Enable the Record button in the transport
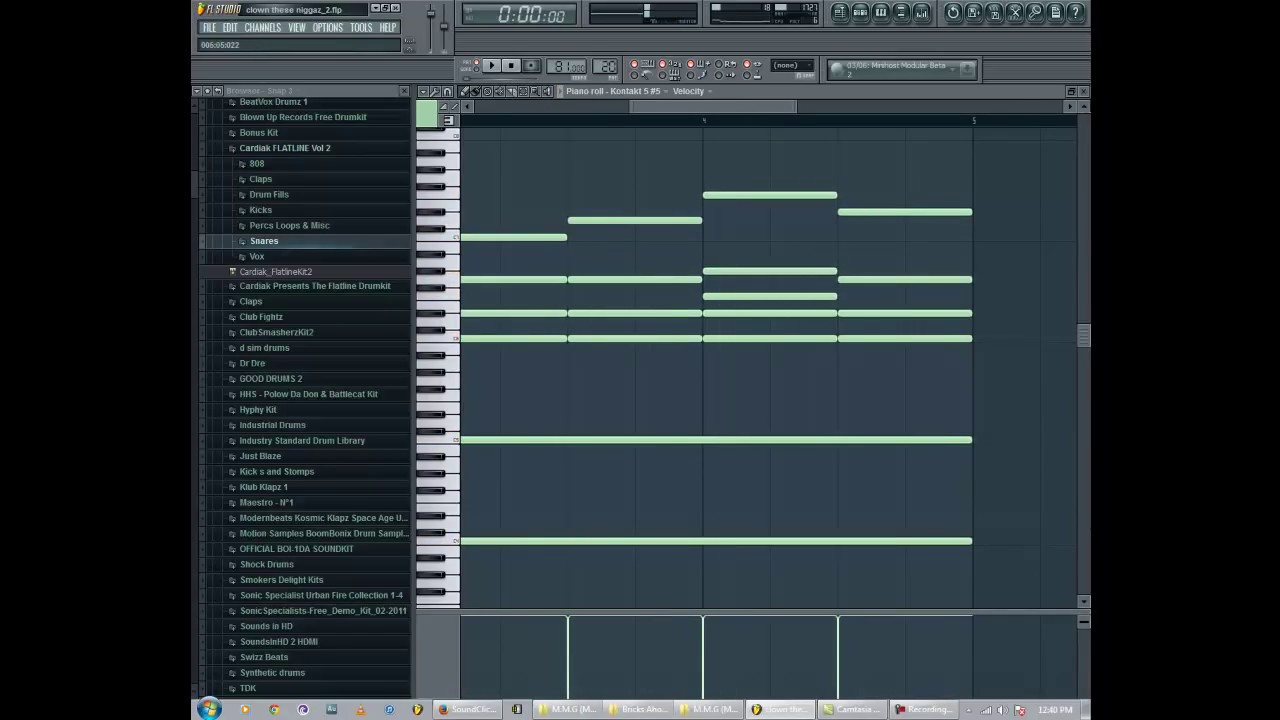1280x720 pixels. tap(530, 65)
